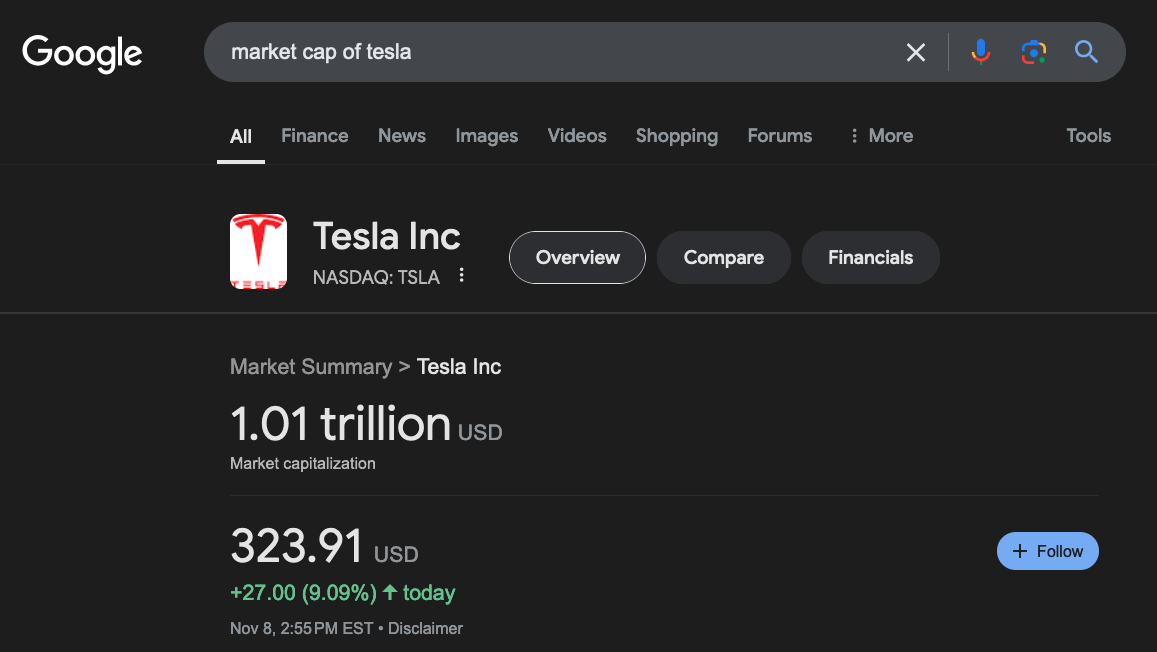The height and width of the screenshot is (652, 1157).
Task: Select the Overview chip for Tesla Inc
Action: tap(577, 257)
